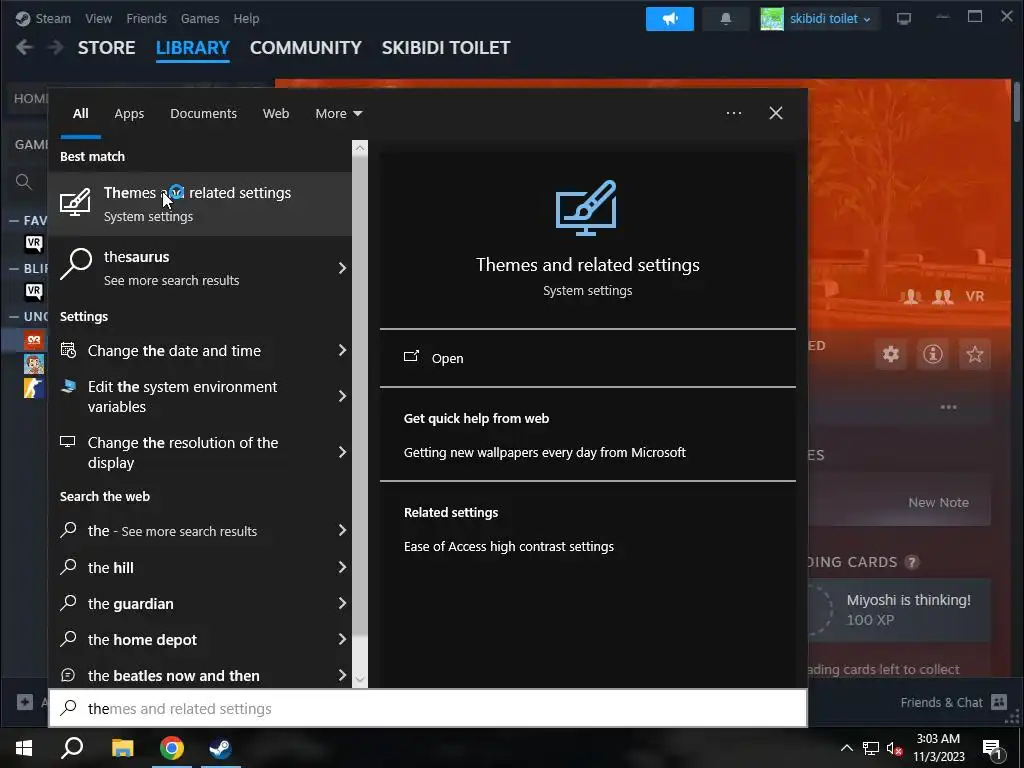Expand the hill web result chevron

pos(342,568)
